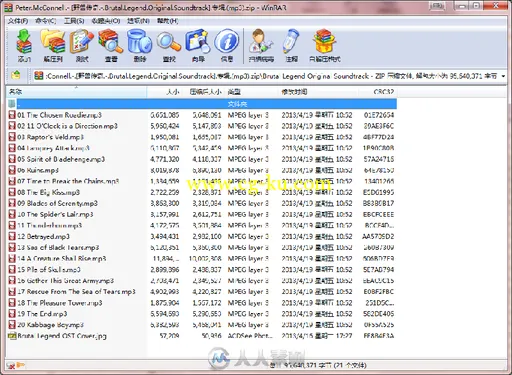Open the Options (选项) menu

coord(138,21)
